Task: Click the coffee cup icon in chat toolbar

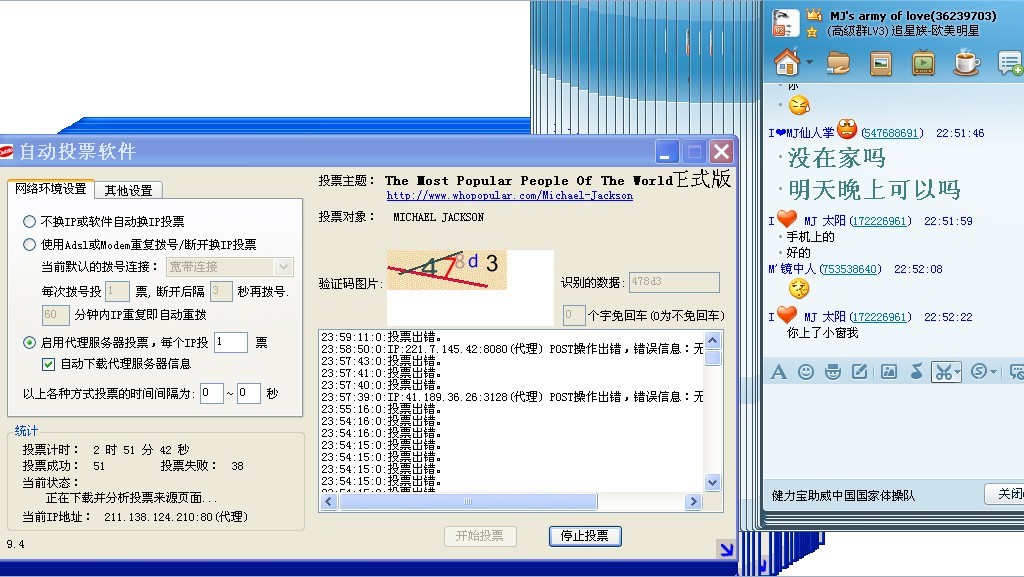Action: coord(966,63)
